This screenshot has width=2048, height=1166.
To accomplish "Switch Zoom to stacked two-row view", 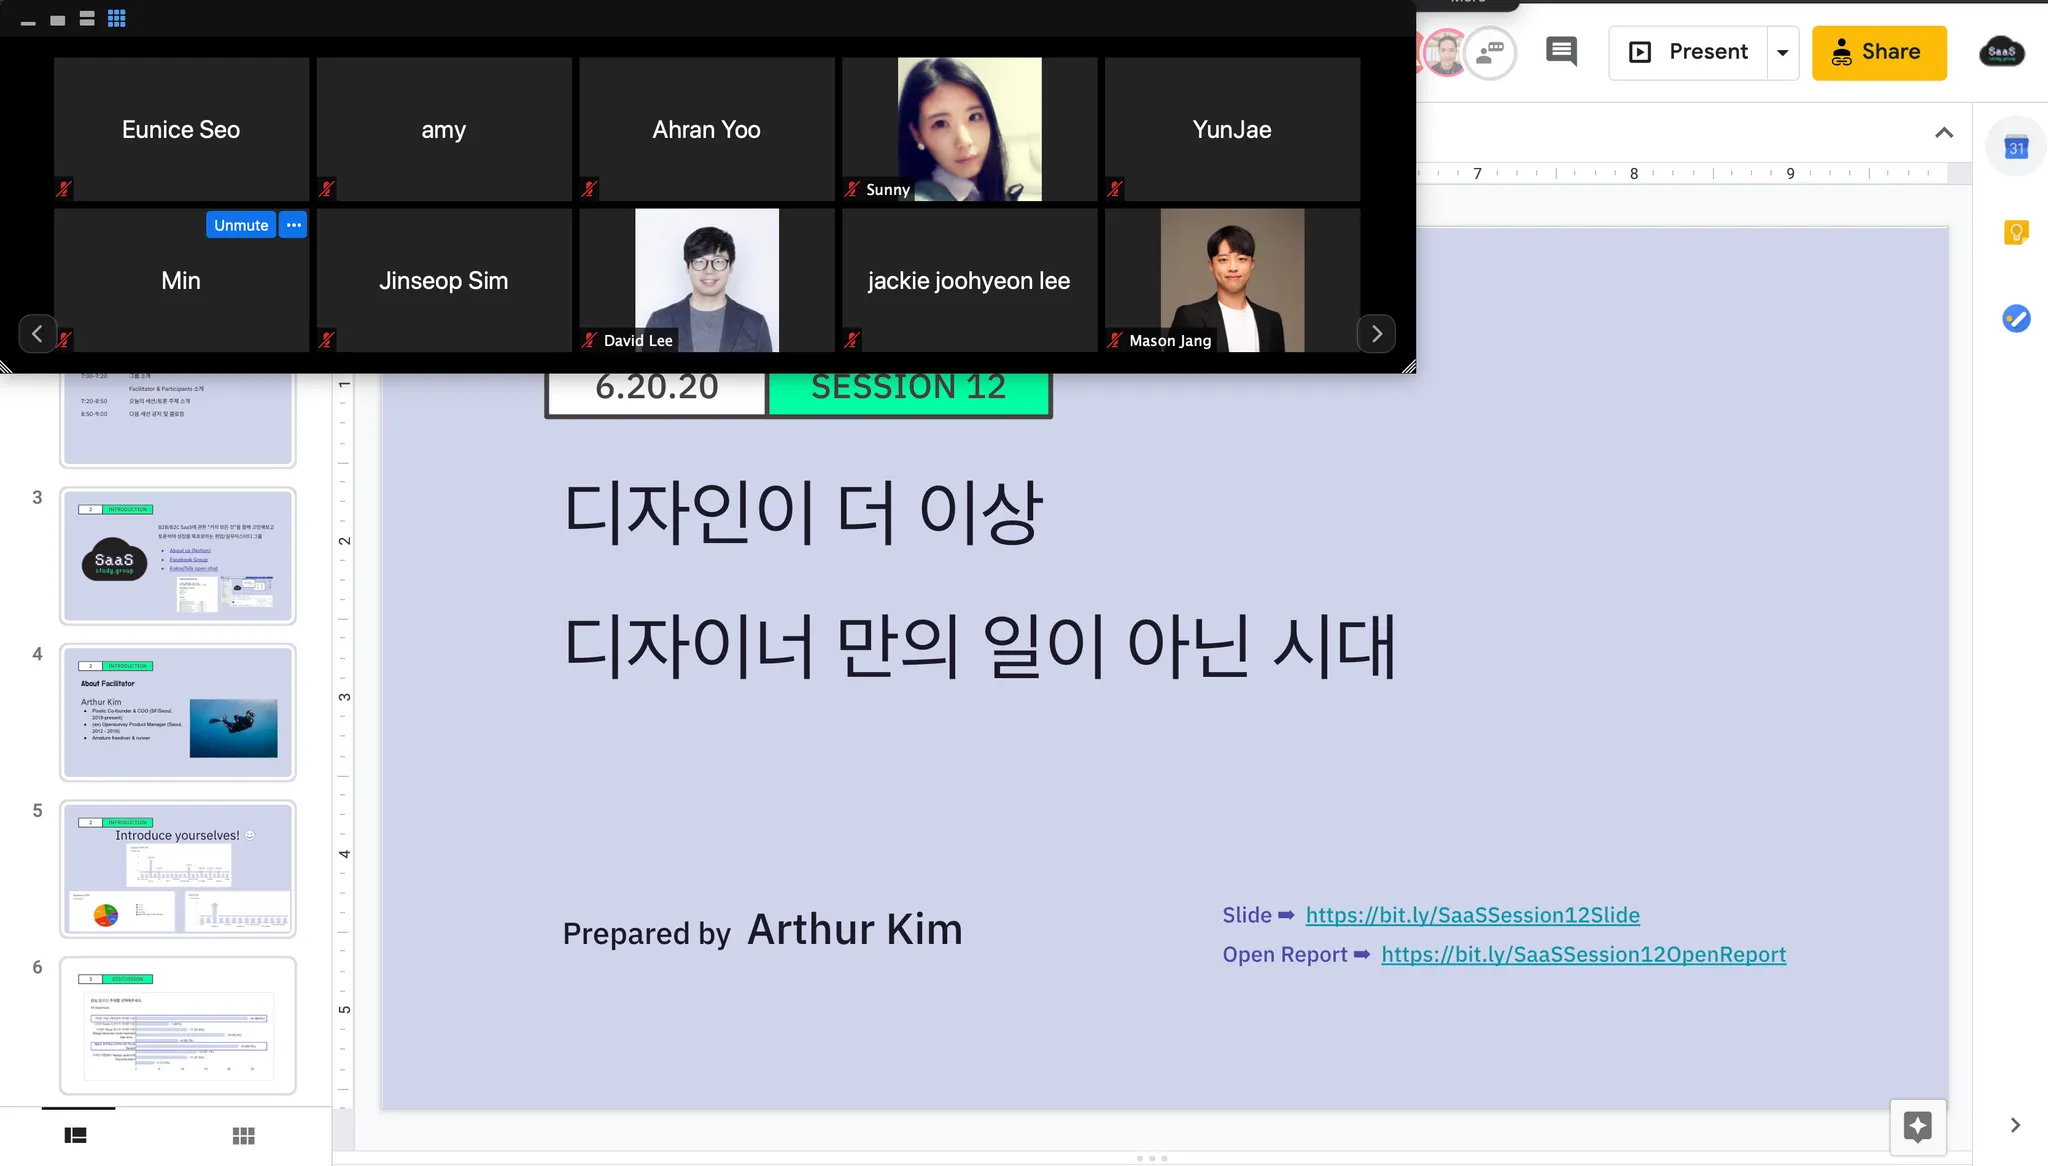I will (87, 19).
